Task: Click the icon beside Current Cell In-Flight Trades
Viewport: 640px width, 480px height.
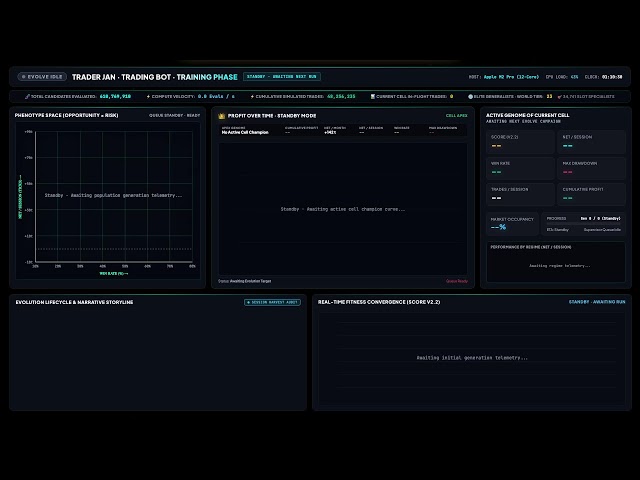Action: [373, 97]
